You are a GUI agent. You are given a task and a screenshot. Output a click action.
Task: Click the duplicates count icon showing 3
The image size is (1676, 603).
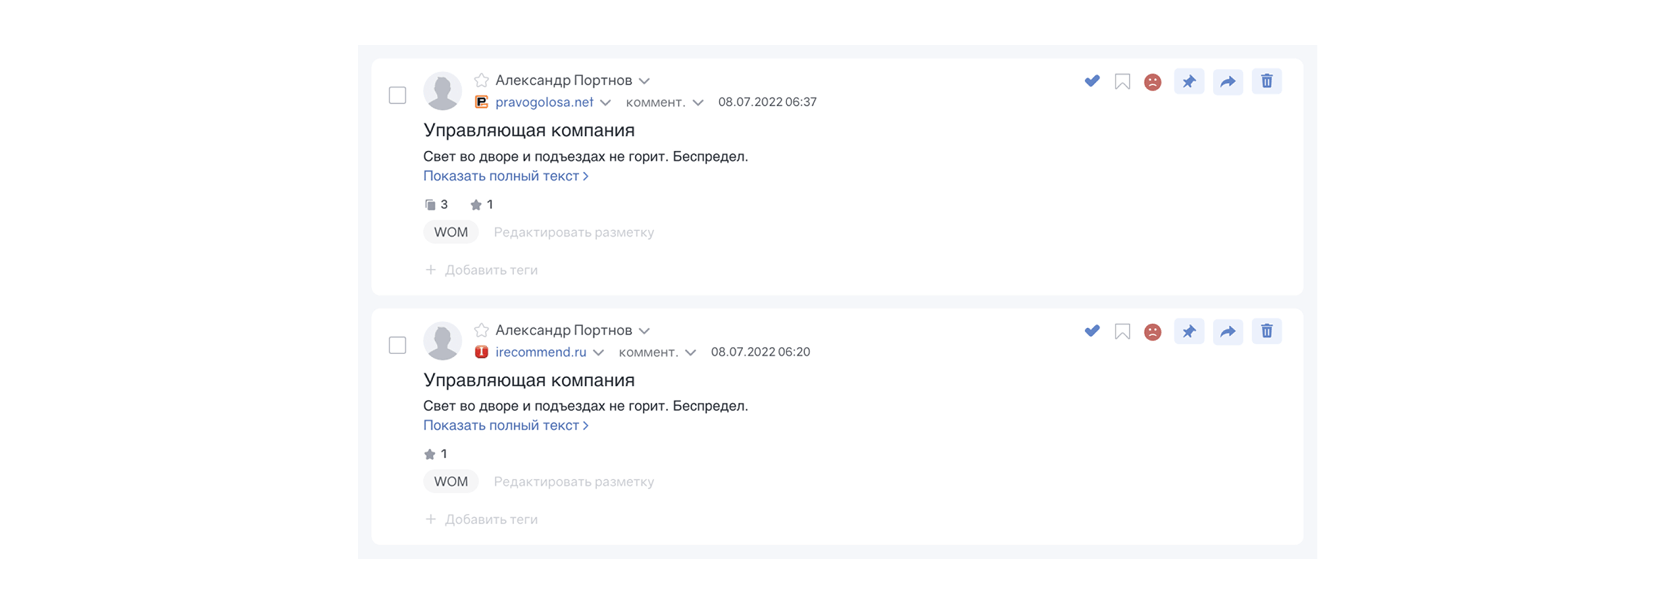[431, 205]
